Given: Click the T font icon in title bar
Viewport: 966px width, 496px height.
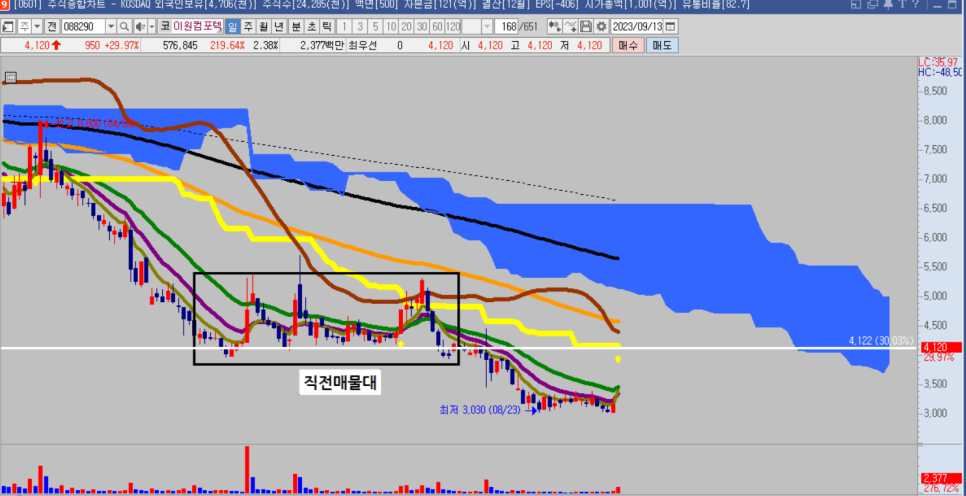Looking at the screenshot, I should [901, 5].
